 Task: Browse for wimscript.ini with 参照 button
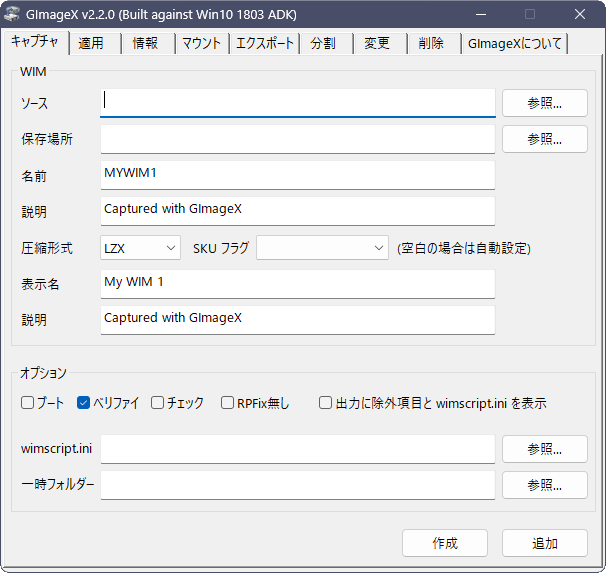545,449
